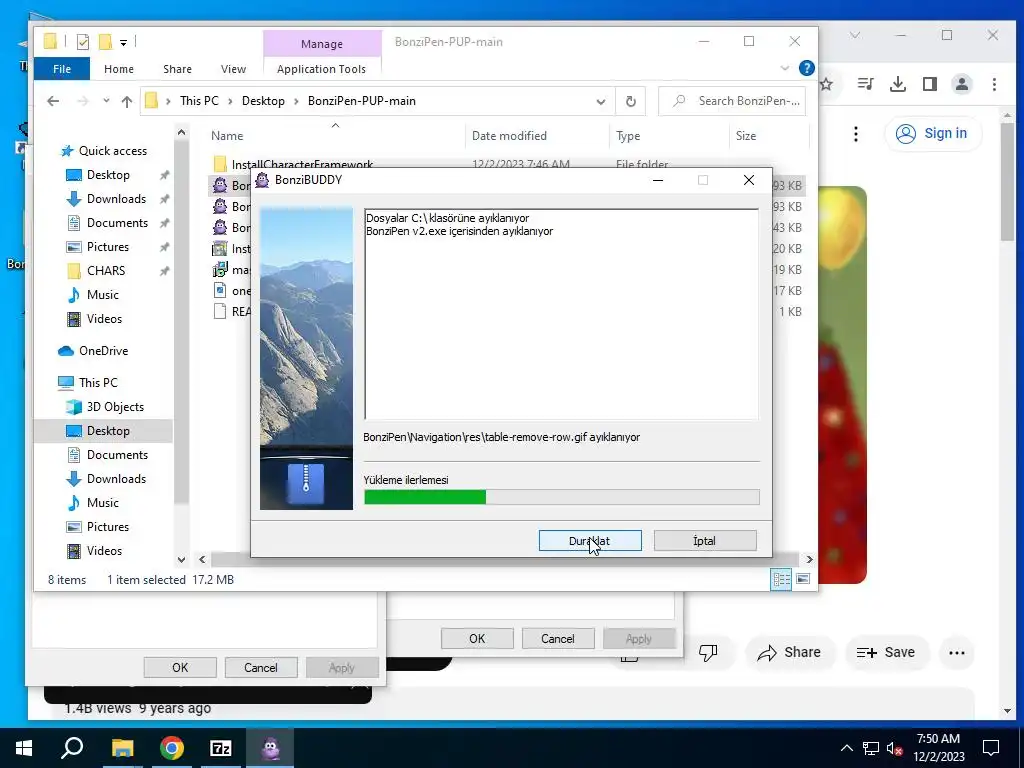Switch to large icons view

click(803, 579)
